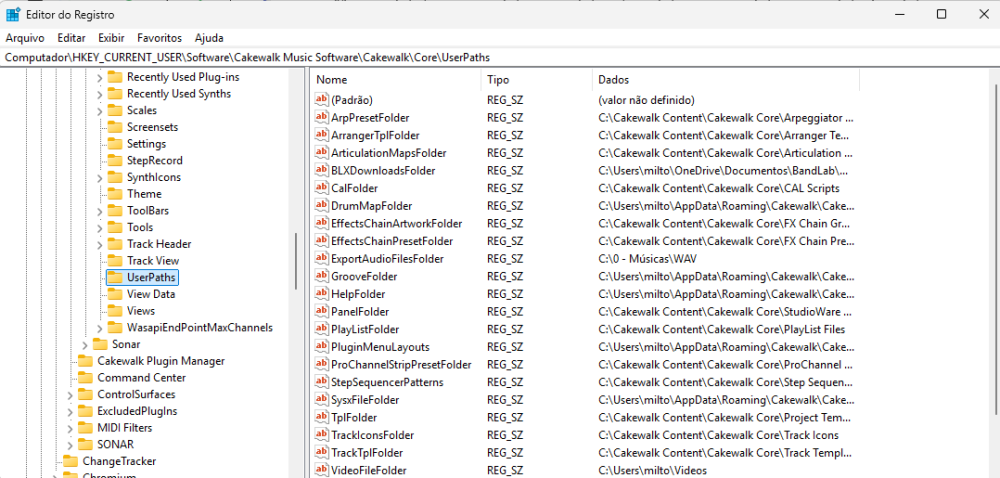The width and height of the screenshot is (1000, 478).
Task: Expand the SynthIcons key
Action: (99, 178)
